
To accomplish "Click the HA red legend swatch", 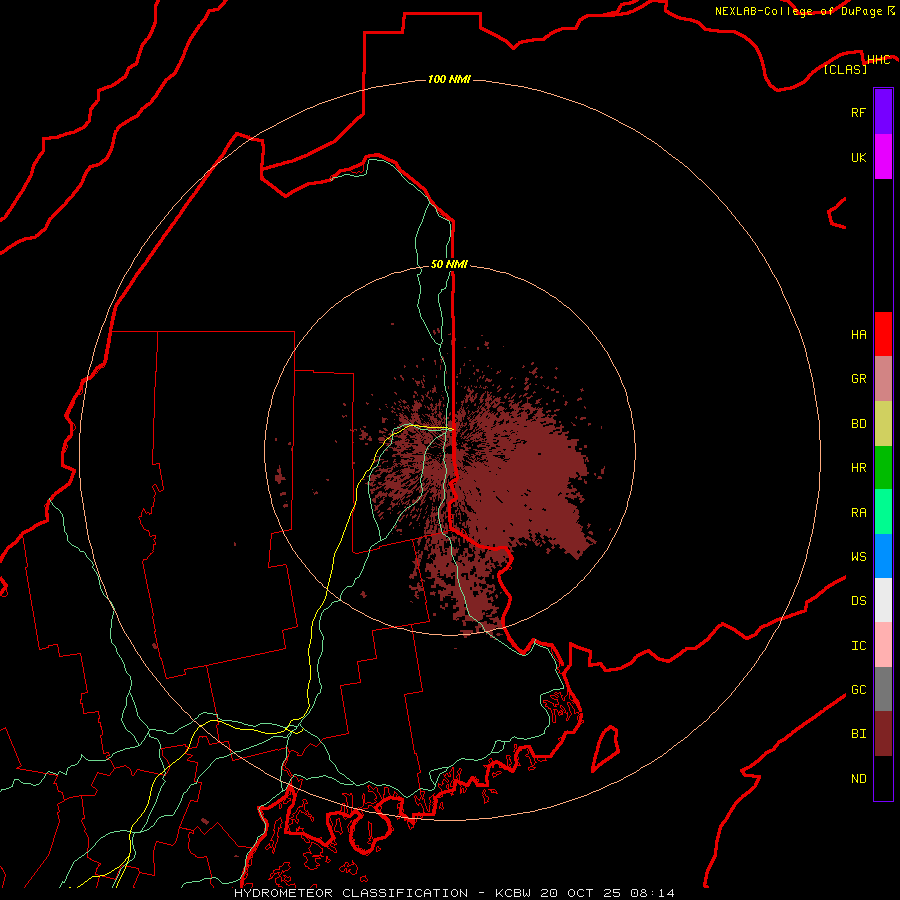I will [x=883, y=334].
